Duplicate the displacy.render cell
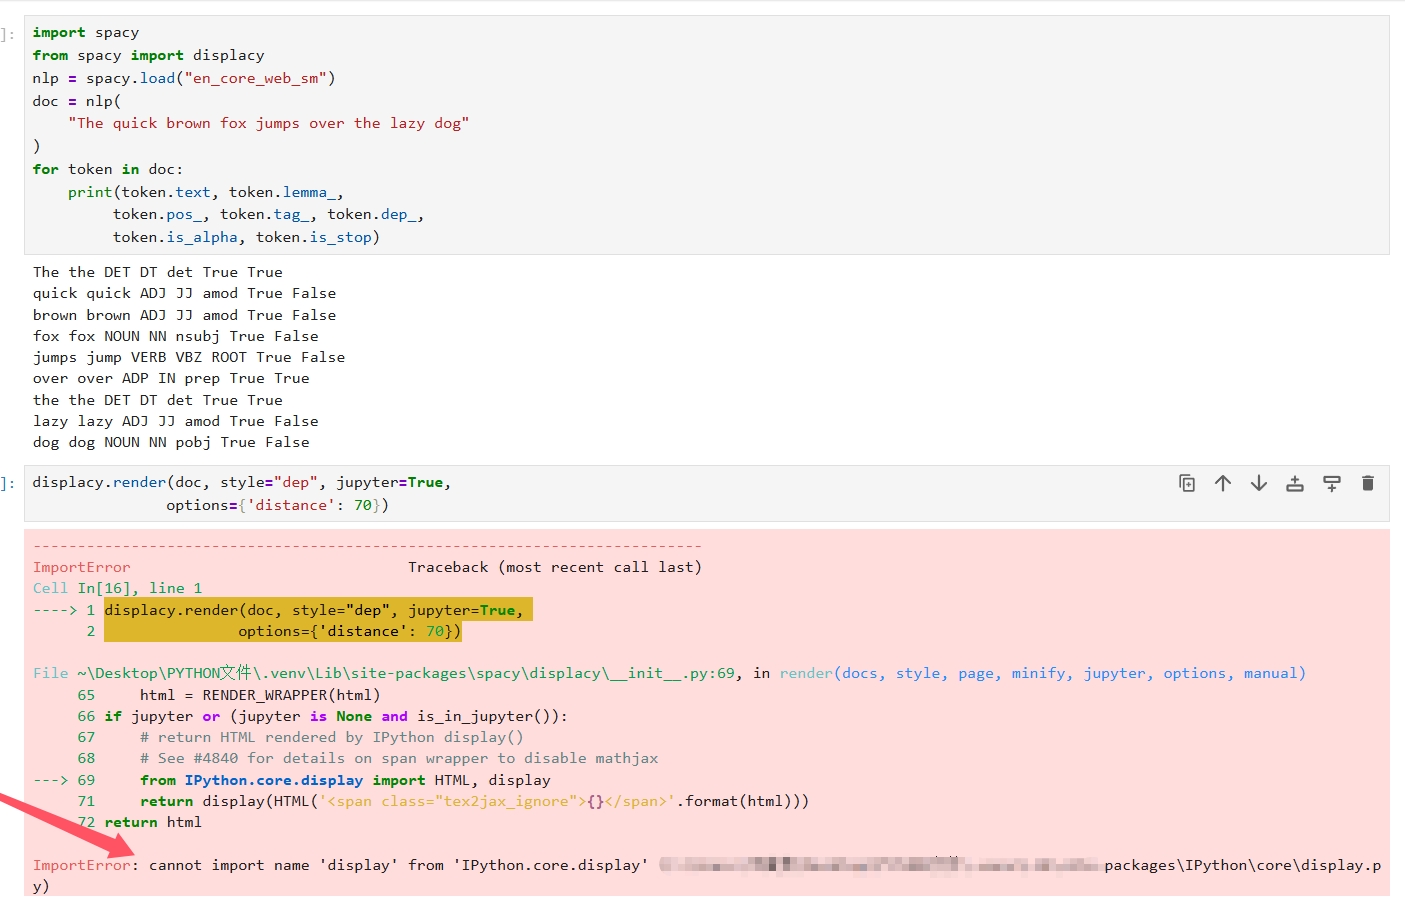This screenshot has height=906, width=1405. (1187, 483)
